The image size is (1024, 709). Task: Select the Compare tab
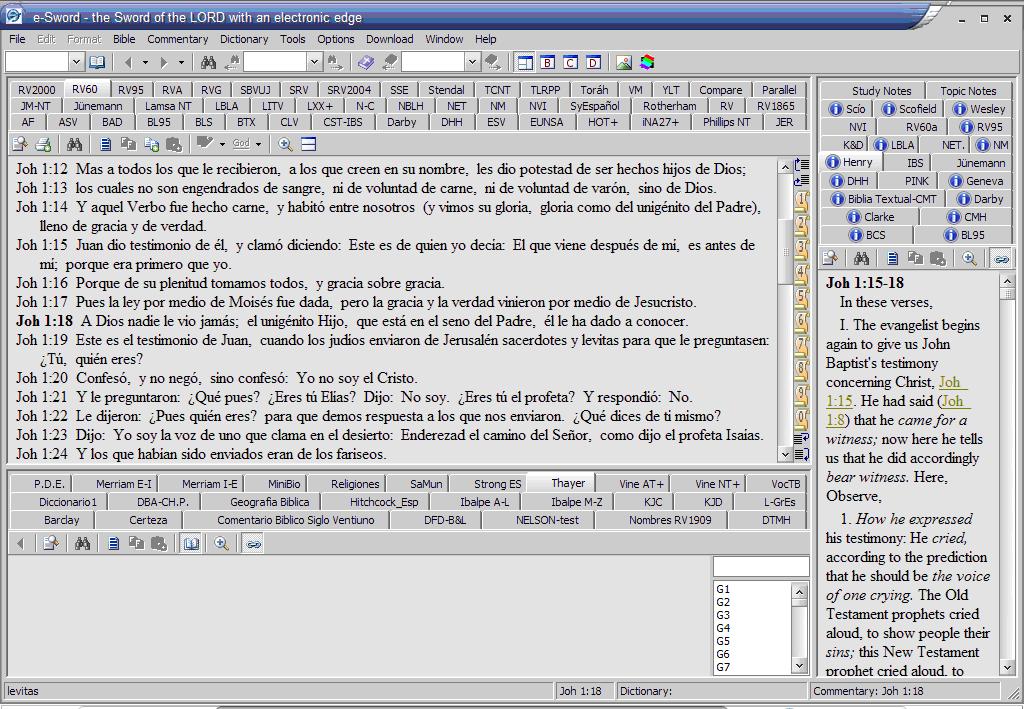pos(720,90)
